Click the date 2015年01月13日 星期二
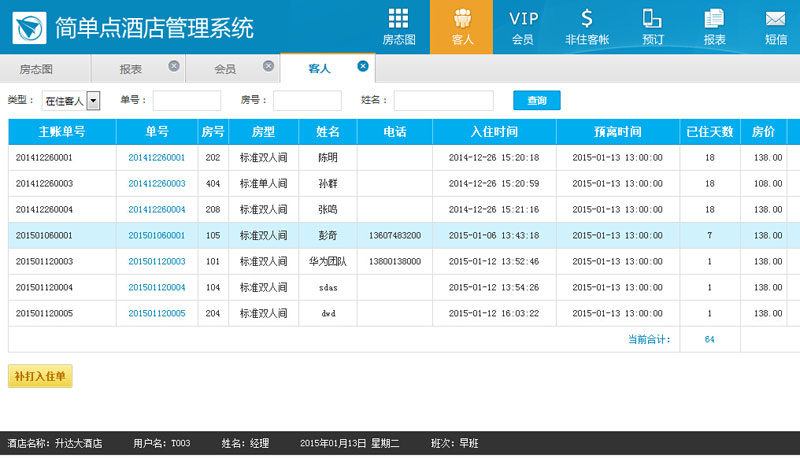 pos(350,443)
